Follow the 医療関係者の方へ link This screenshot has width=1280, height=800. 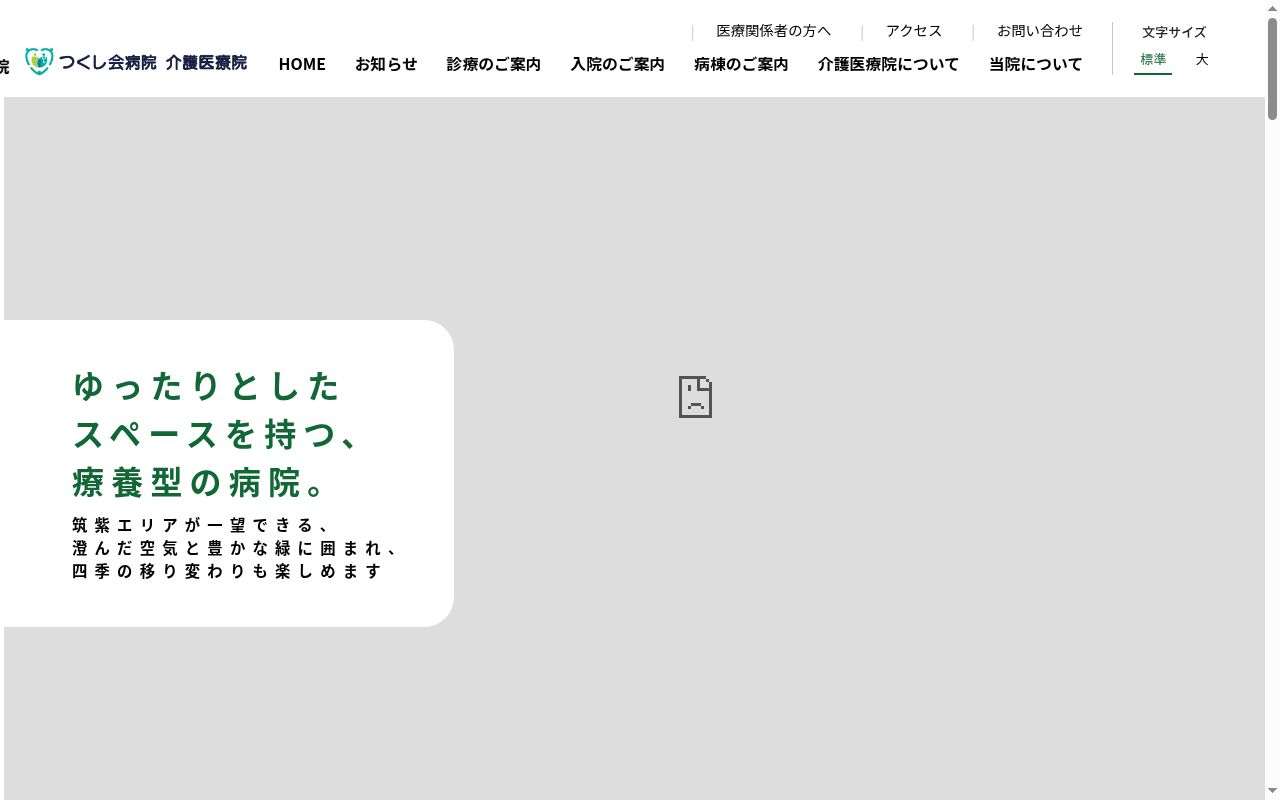tap(774, 31)
